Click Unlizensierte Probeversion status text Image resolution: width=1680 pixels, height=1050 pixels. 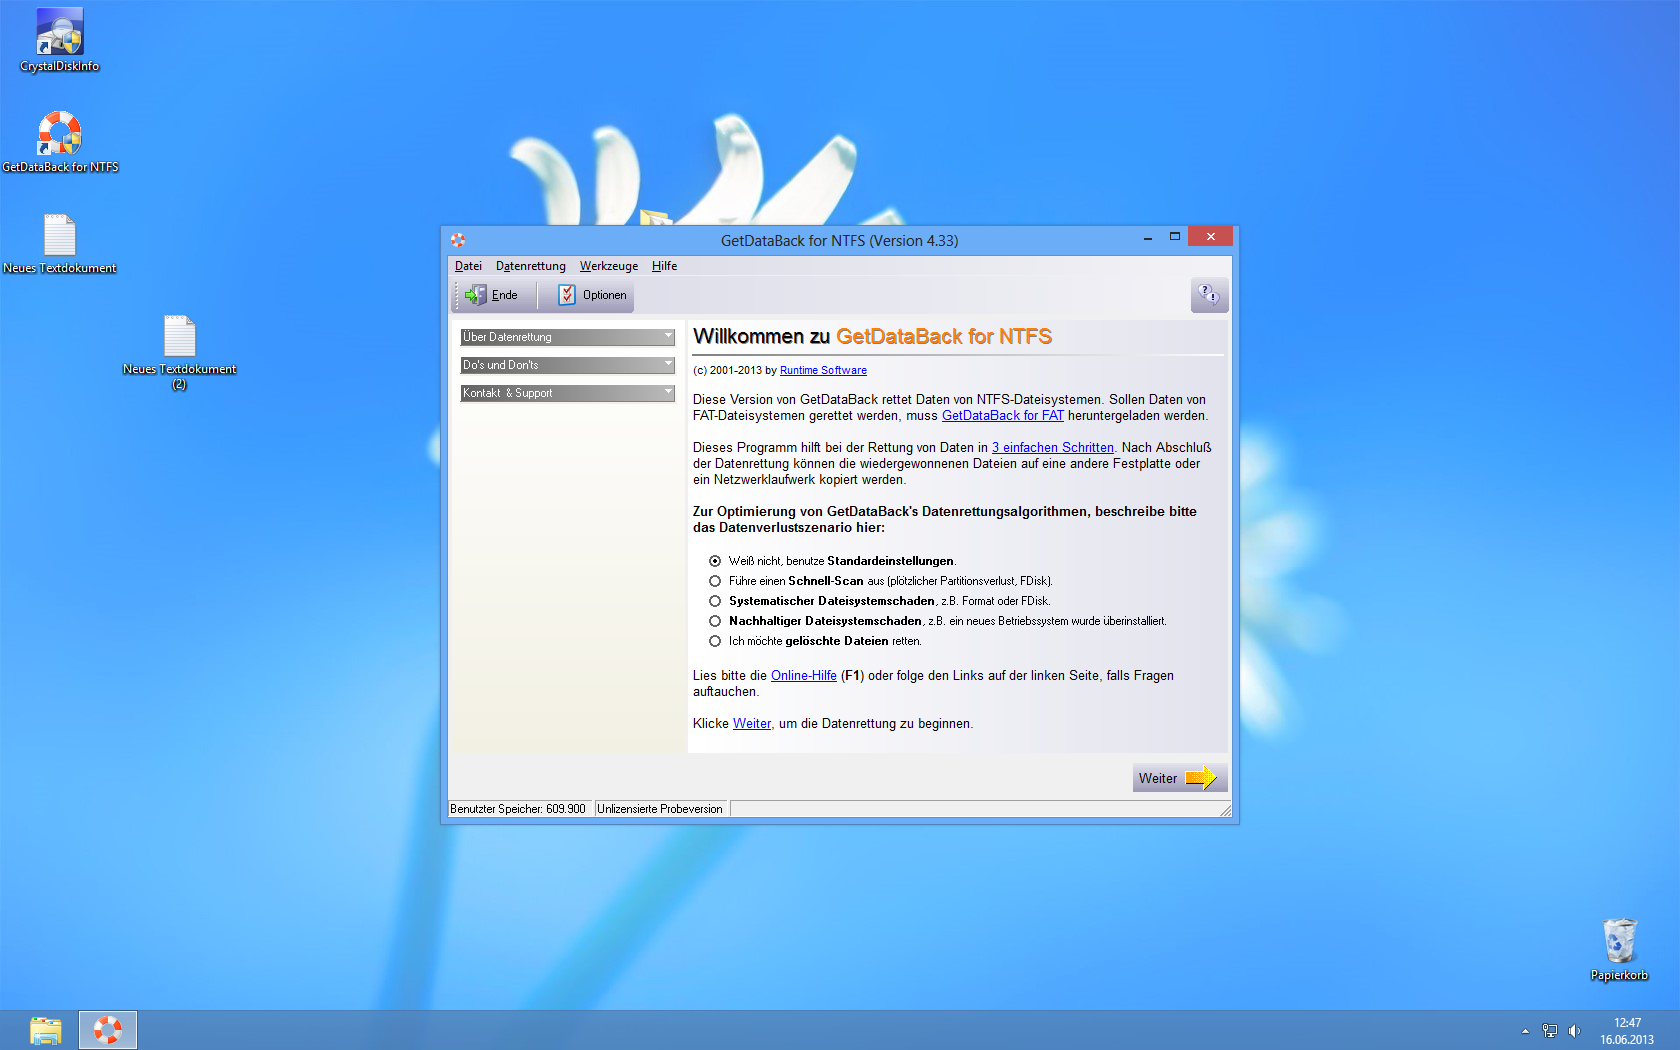pyautogui.click(x=660, y=809)
